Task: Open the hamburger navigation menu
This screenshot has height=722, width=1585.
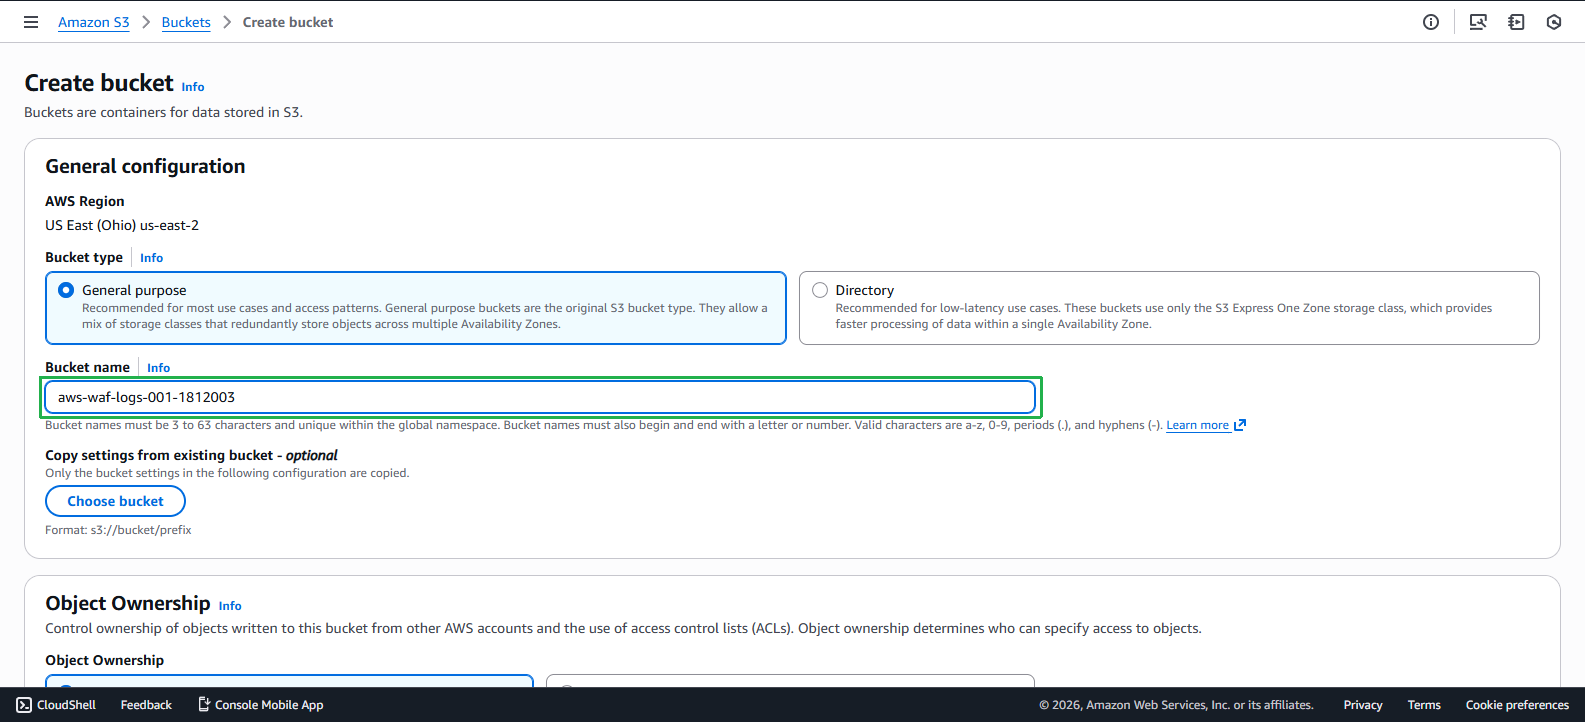Action: (31, 22)
